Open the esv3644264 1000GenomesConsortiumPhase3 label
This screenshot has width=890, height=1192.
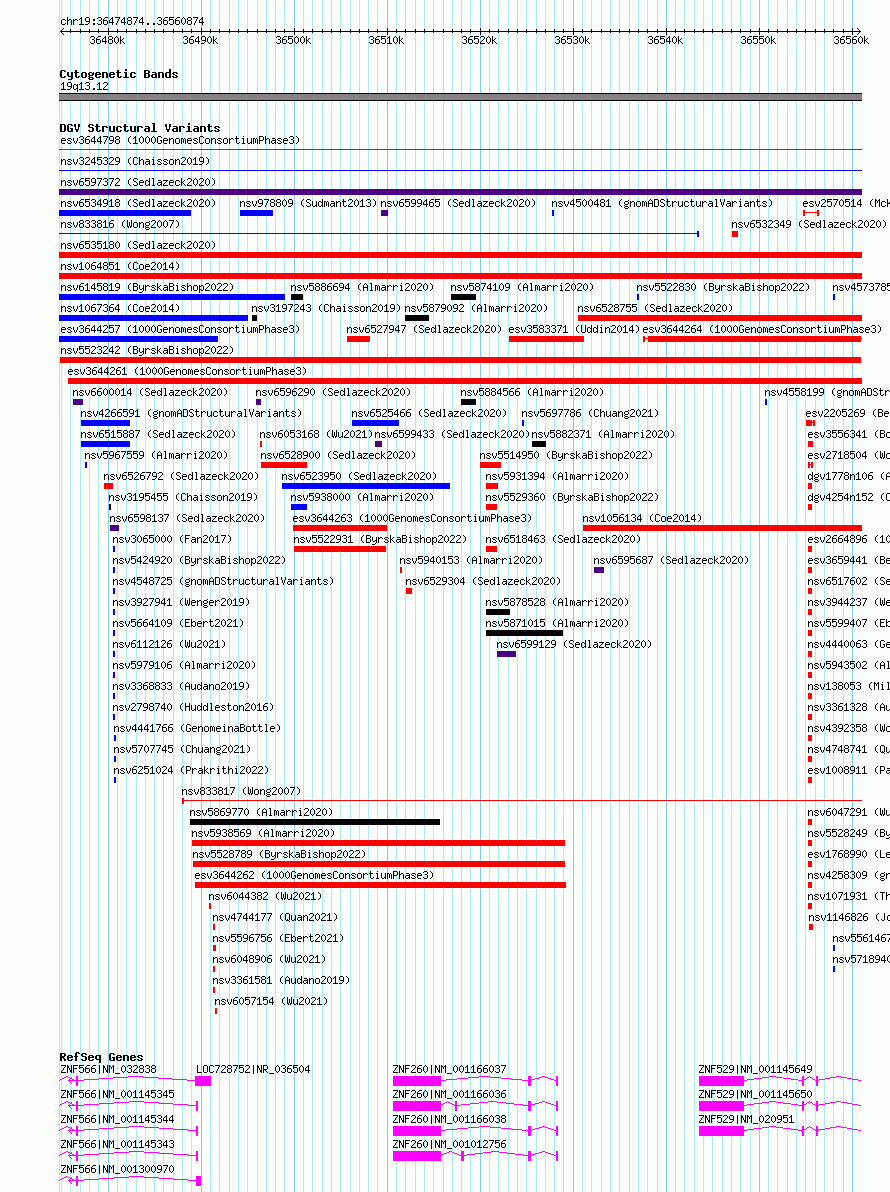pyautogui.click(x=762, y=329)
